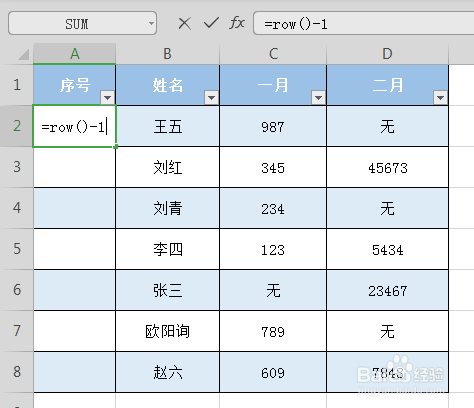Viewport: 474px width, 408px height.
Task: Open the Name Box dropdown arrow
Action: (x=151, y=23)
